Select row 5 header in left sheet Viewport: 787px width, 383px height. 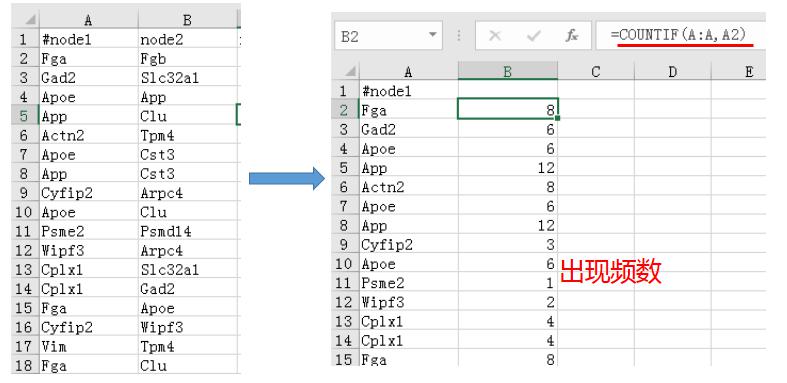coord(25,116)
